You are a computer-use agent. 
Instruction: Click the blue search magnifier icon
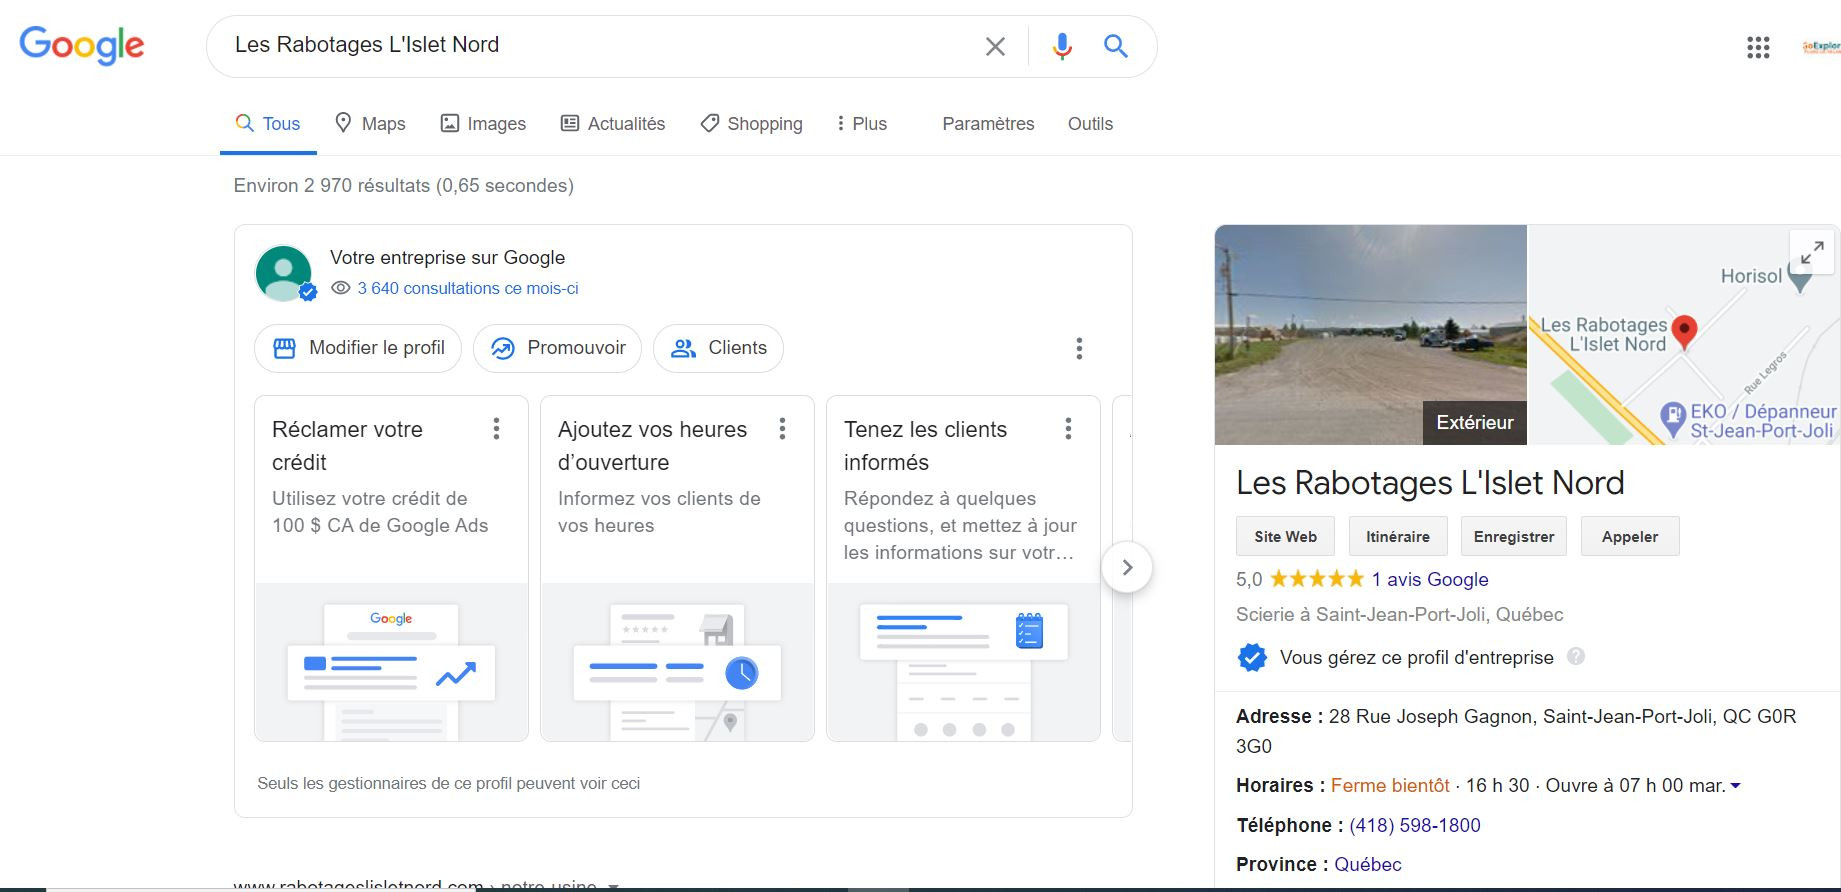(1116, 46)
